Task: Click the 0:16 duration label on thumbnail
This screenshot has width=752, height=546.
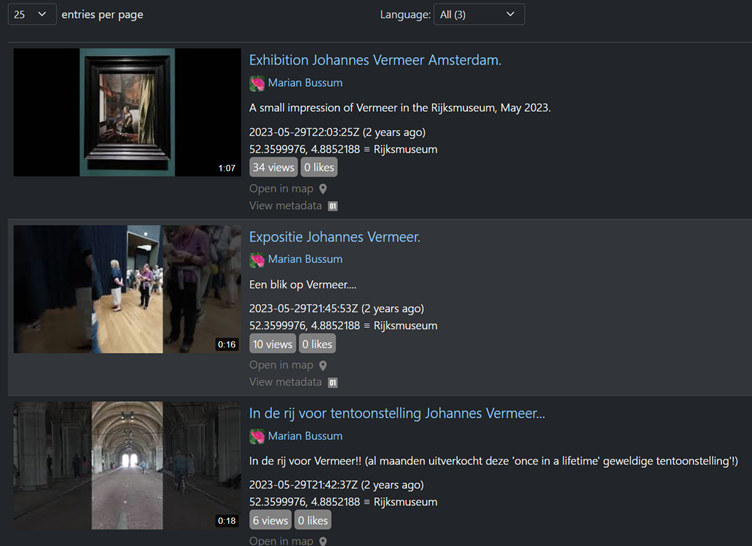Action: click(x=227, y=344)
